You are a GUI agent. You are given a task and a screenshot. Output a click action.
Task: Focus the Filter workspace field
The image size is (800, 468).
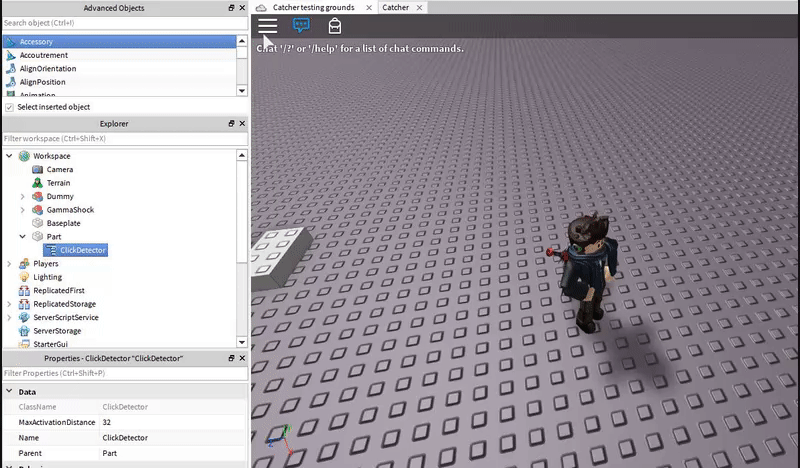(x=125, y=138)
